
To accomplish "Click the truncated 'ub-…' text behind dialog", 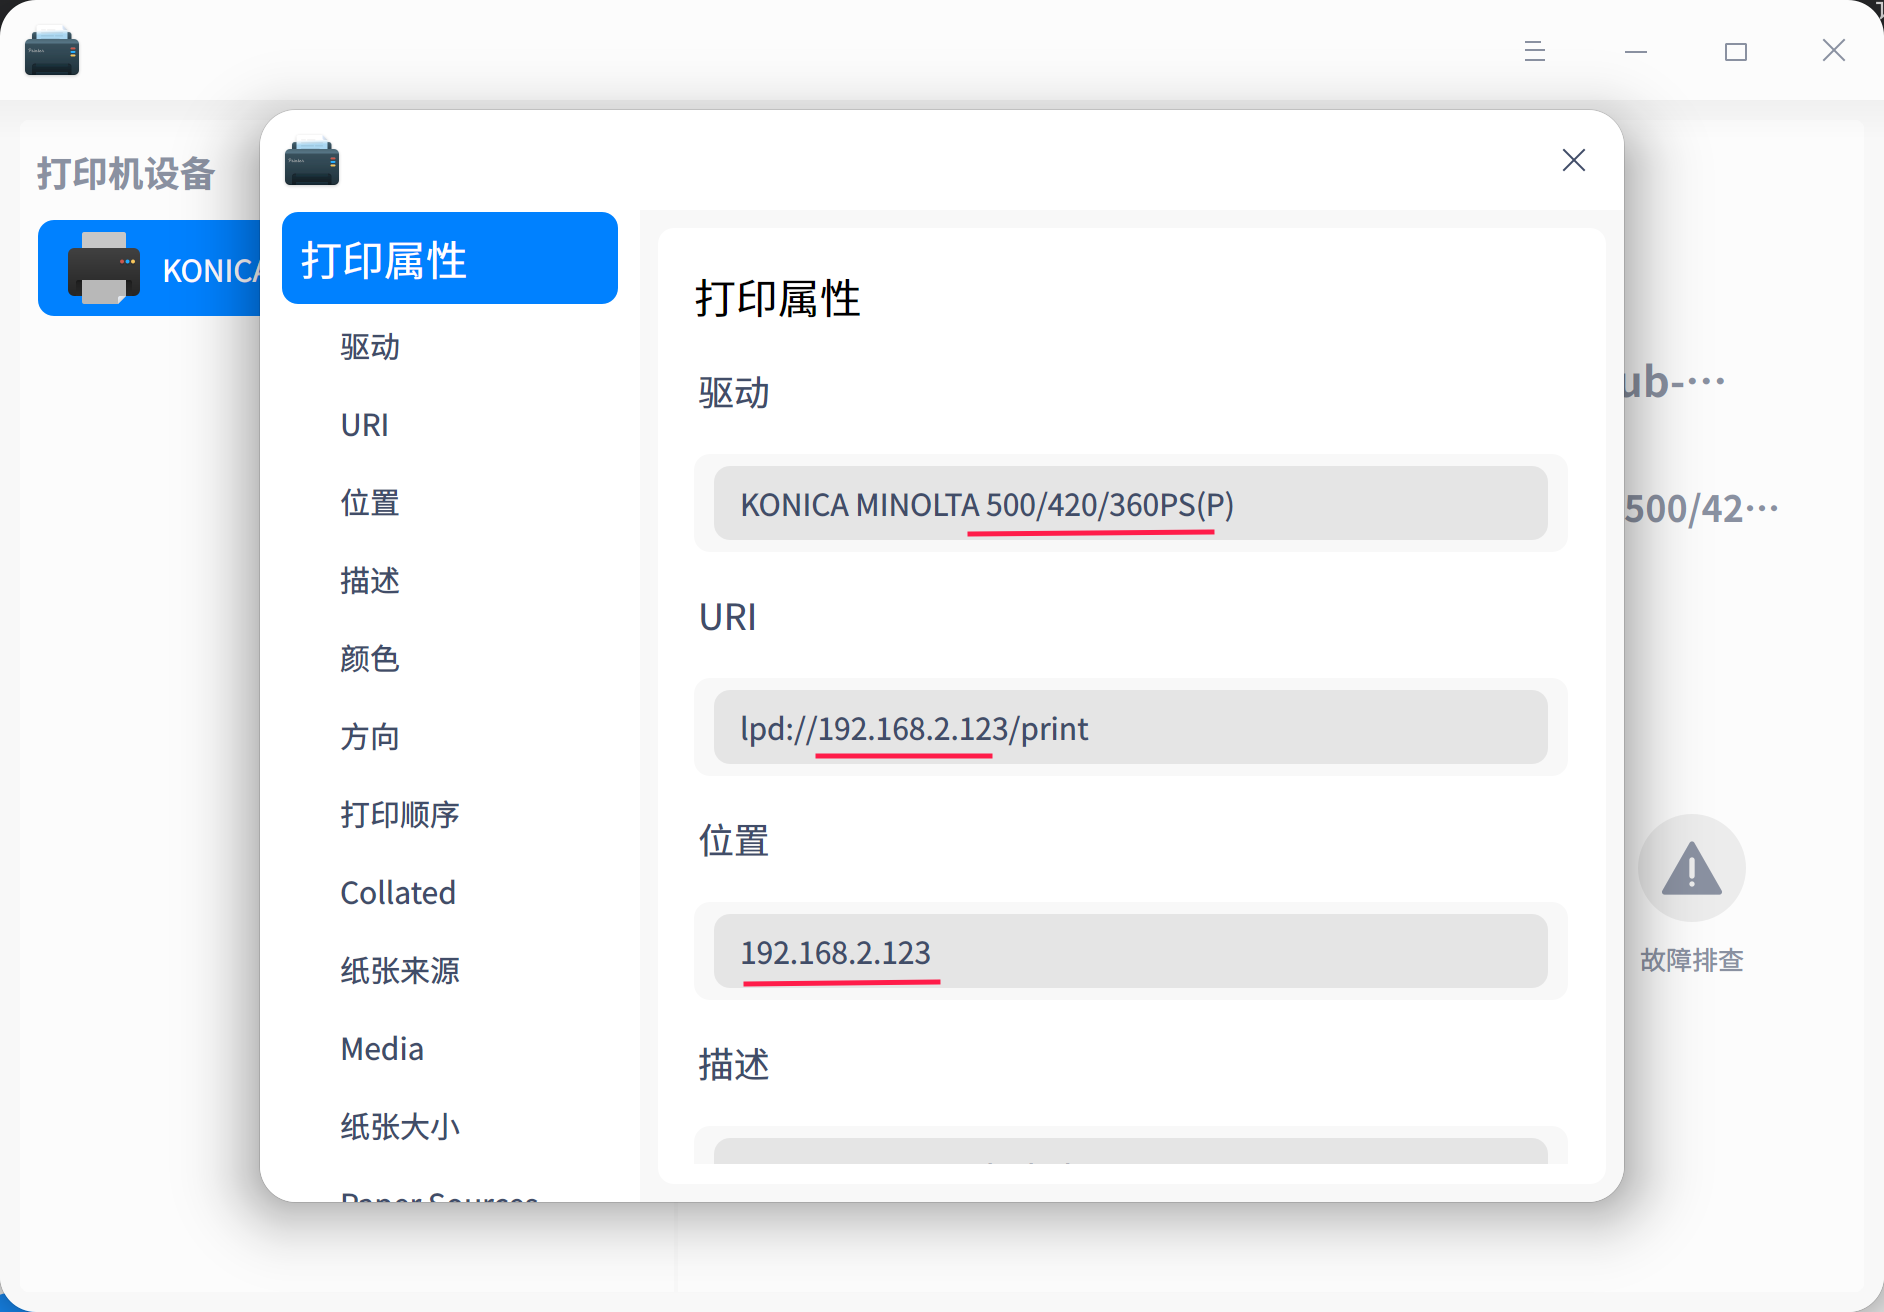I will pyautogui.click(x=1675, y=381).
